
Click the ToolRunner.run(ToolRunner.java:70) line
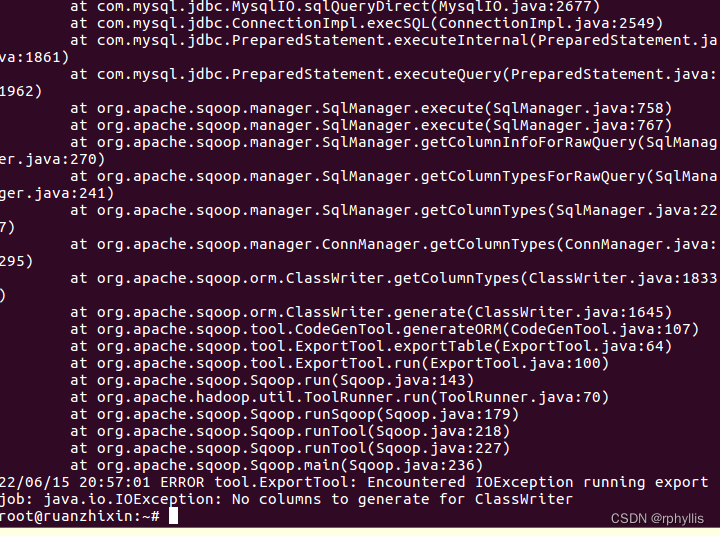pyautogui.click(x=339, y=397)
